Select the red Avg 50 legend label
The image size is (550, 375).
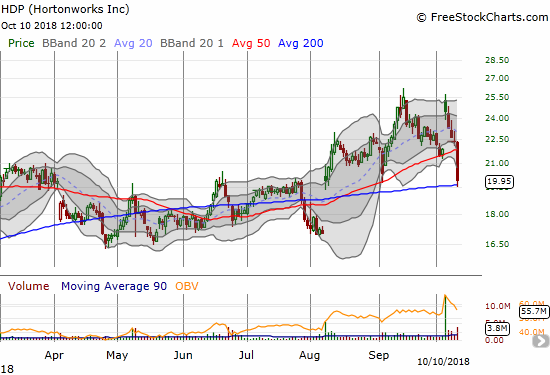[251, 43]
